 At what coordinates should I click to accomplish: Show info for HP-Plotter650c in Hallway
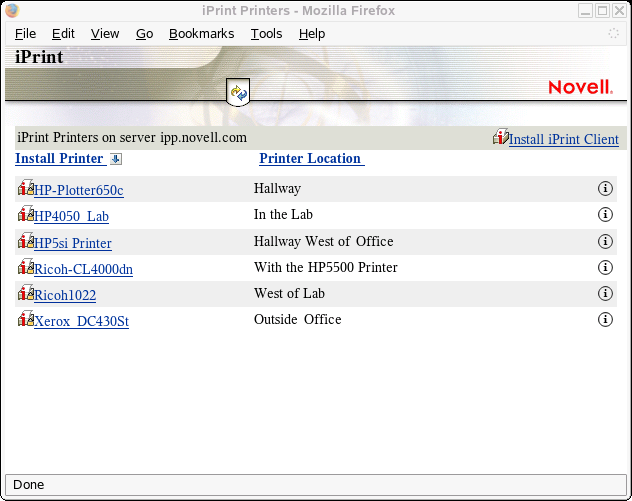pyautogui.click(x=605, y=188)
